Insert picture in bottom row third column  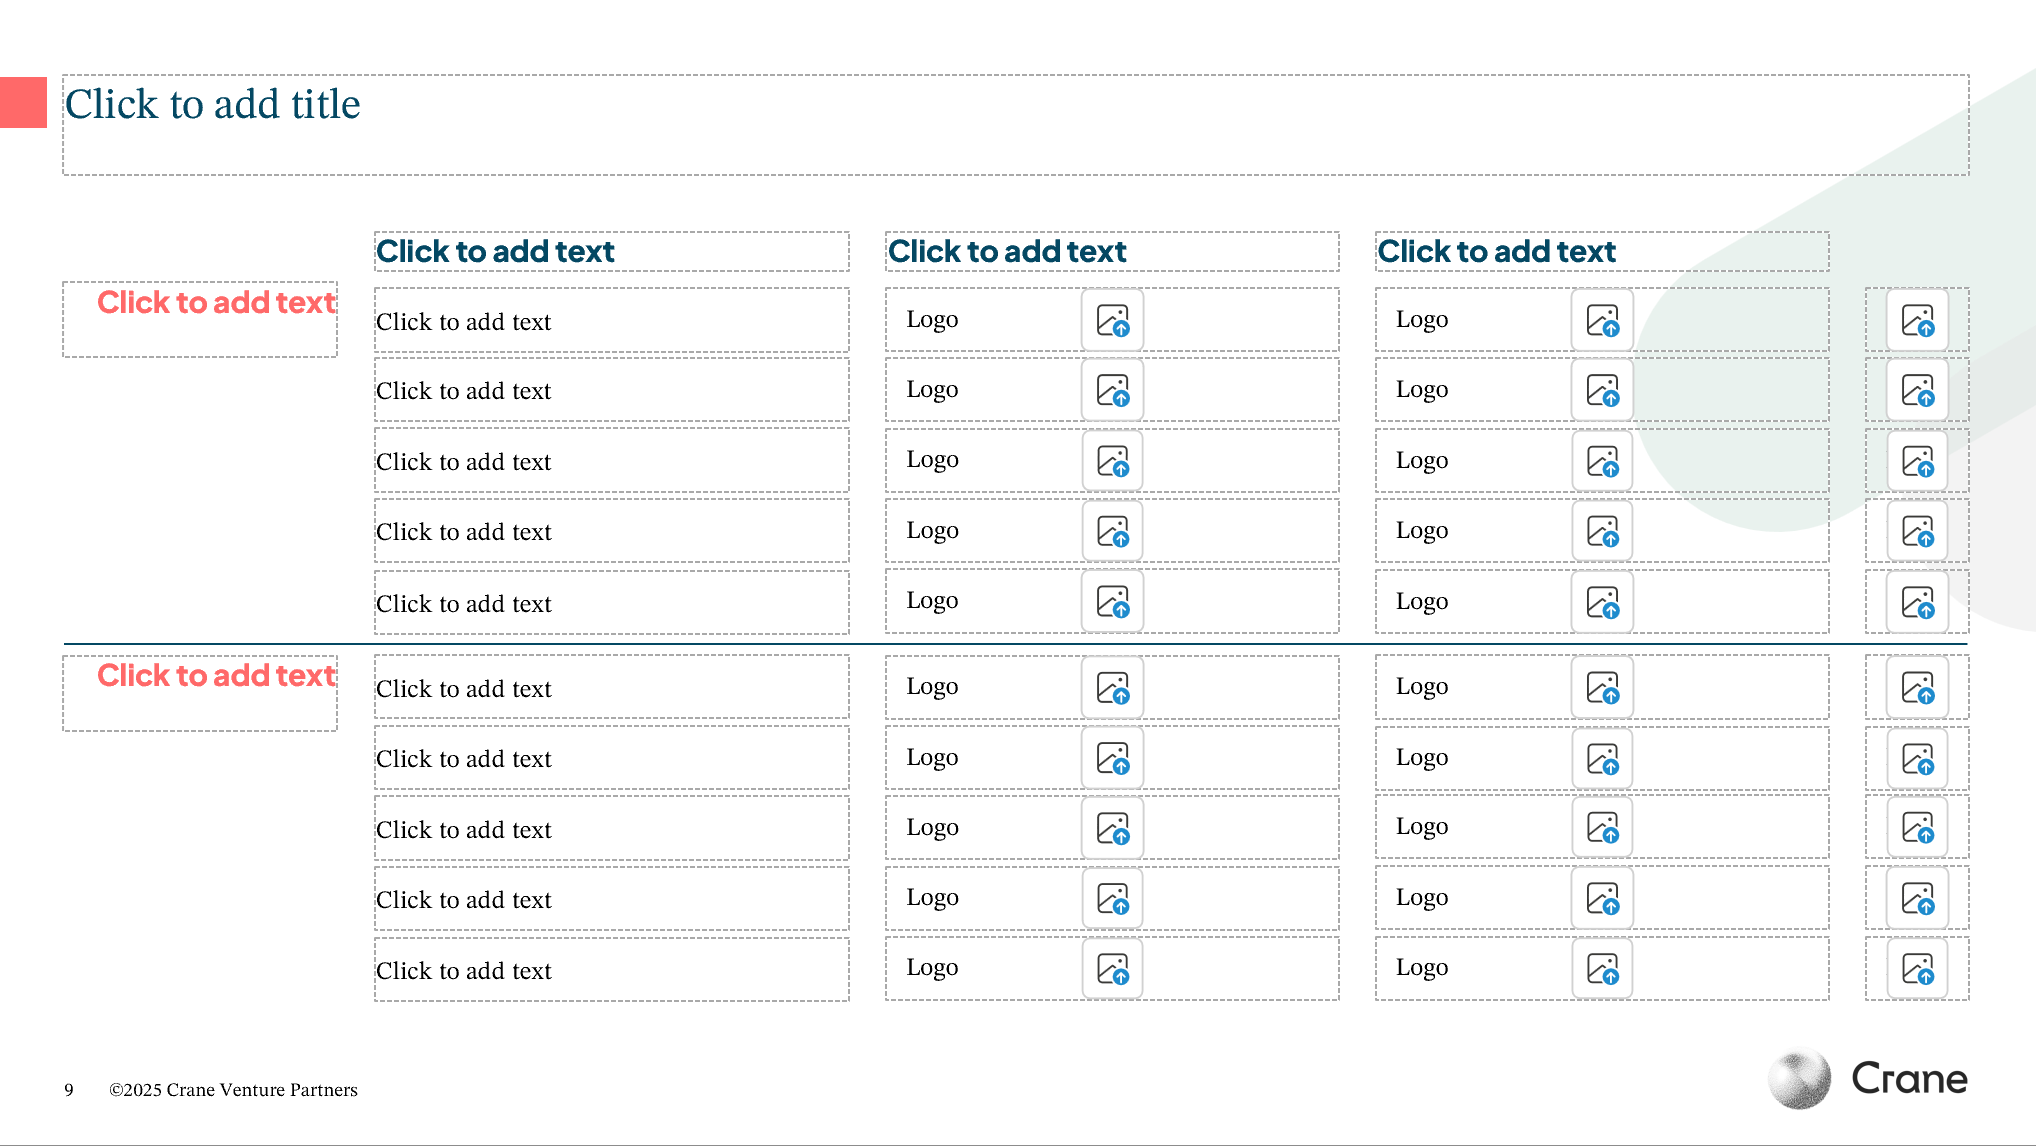1602,968
